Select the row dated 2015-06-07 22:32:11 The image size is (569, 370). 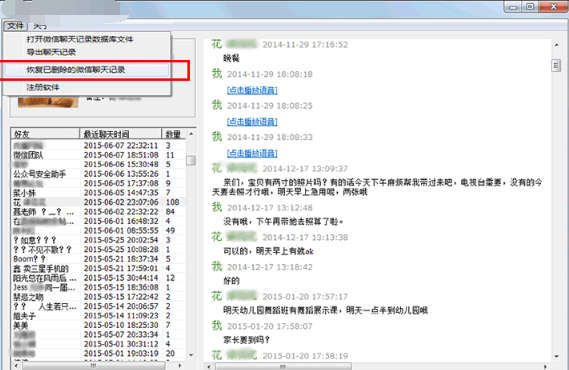click(x=98, y=145)
